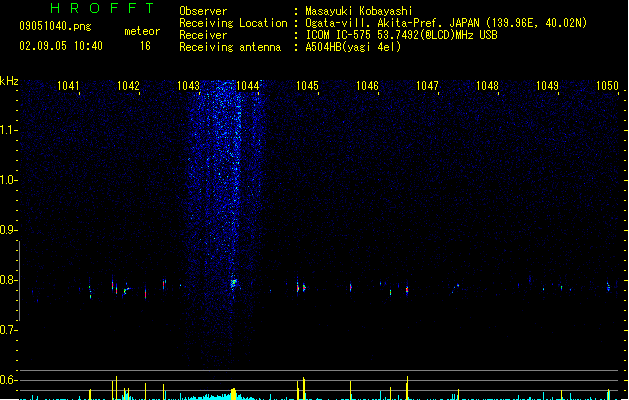Click the 1.0 kHz frequency label
The width and height of the screenshot is (629, 400).
pos(8,180)
